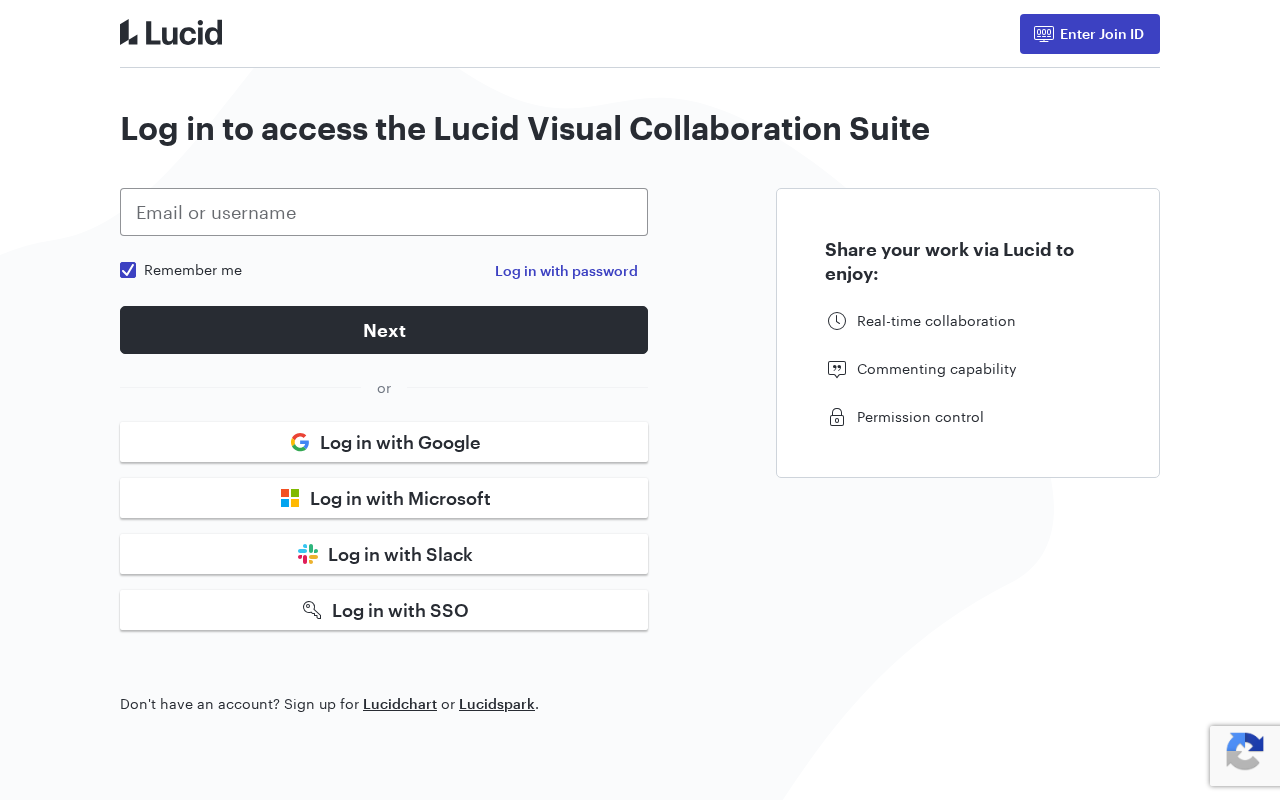Click the Lucid logo
The width and height of the screenshot is (1280, 800).
[171, 33]
